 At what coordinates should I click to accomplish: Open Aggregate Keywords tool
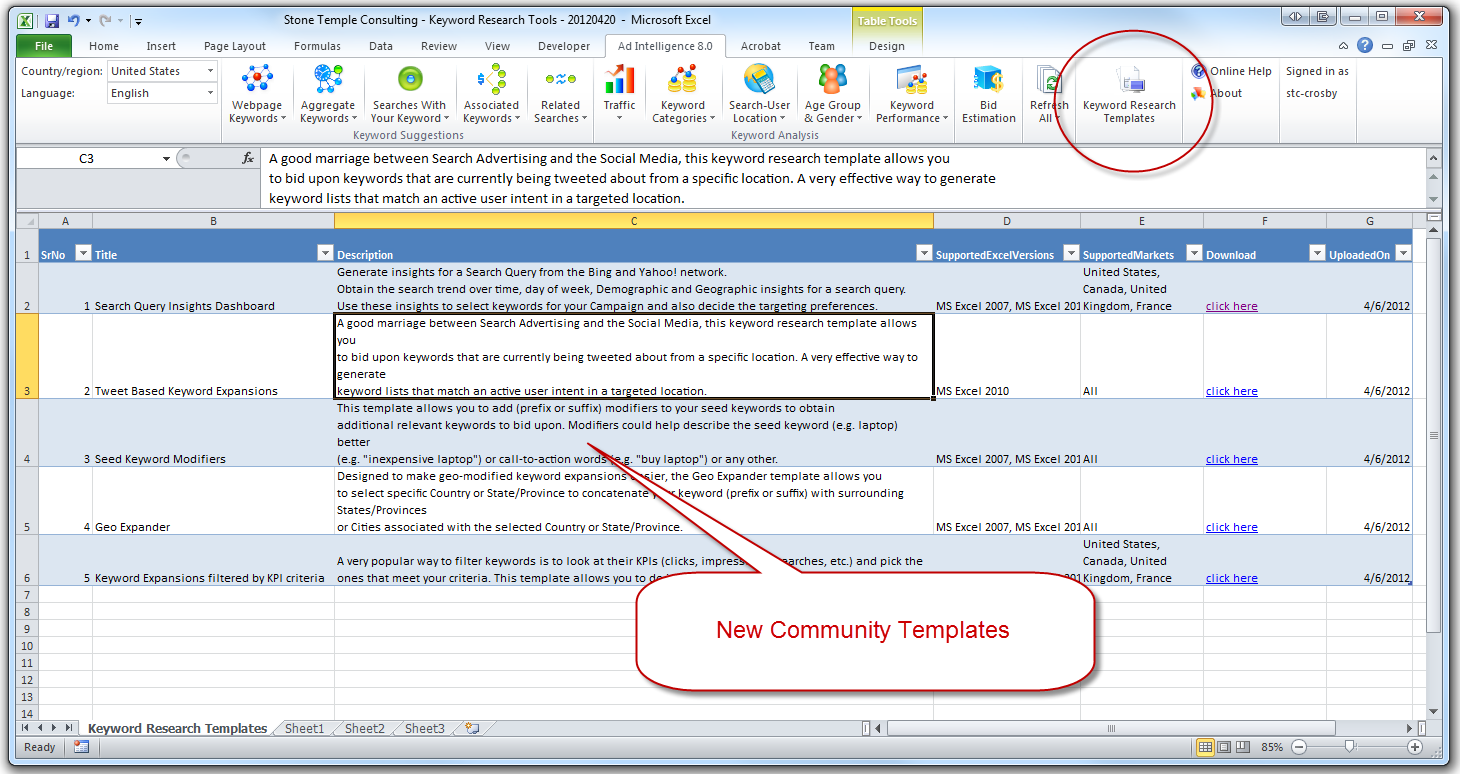[327, 94]
